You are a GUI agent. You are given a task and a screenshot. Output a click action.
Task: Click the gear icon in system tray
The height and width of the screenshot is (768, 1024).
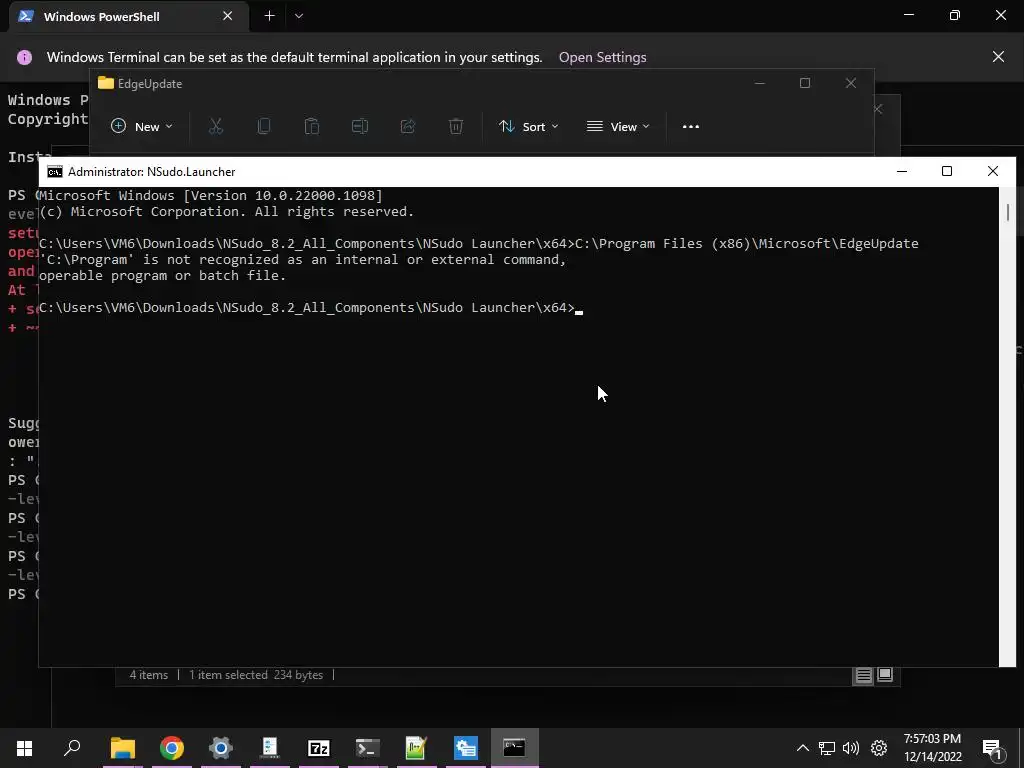(x=879, y=748)
